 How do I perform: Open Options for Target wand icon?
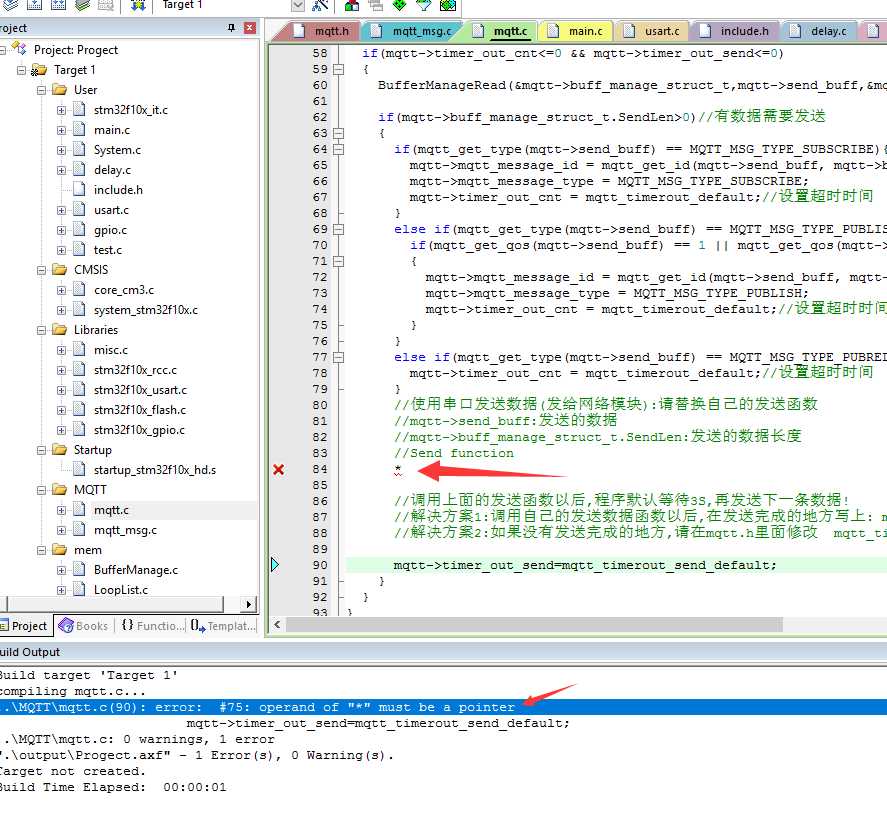coord(320,6)
